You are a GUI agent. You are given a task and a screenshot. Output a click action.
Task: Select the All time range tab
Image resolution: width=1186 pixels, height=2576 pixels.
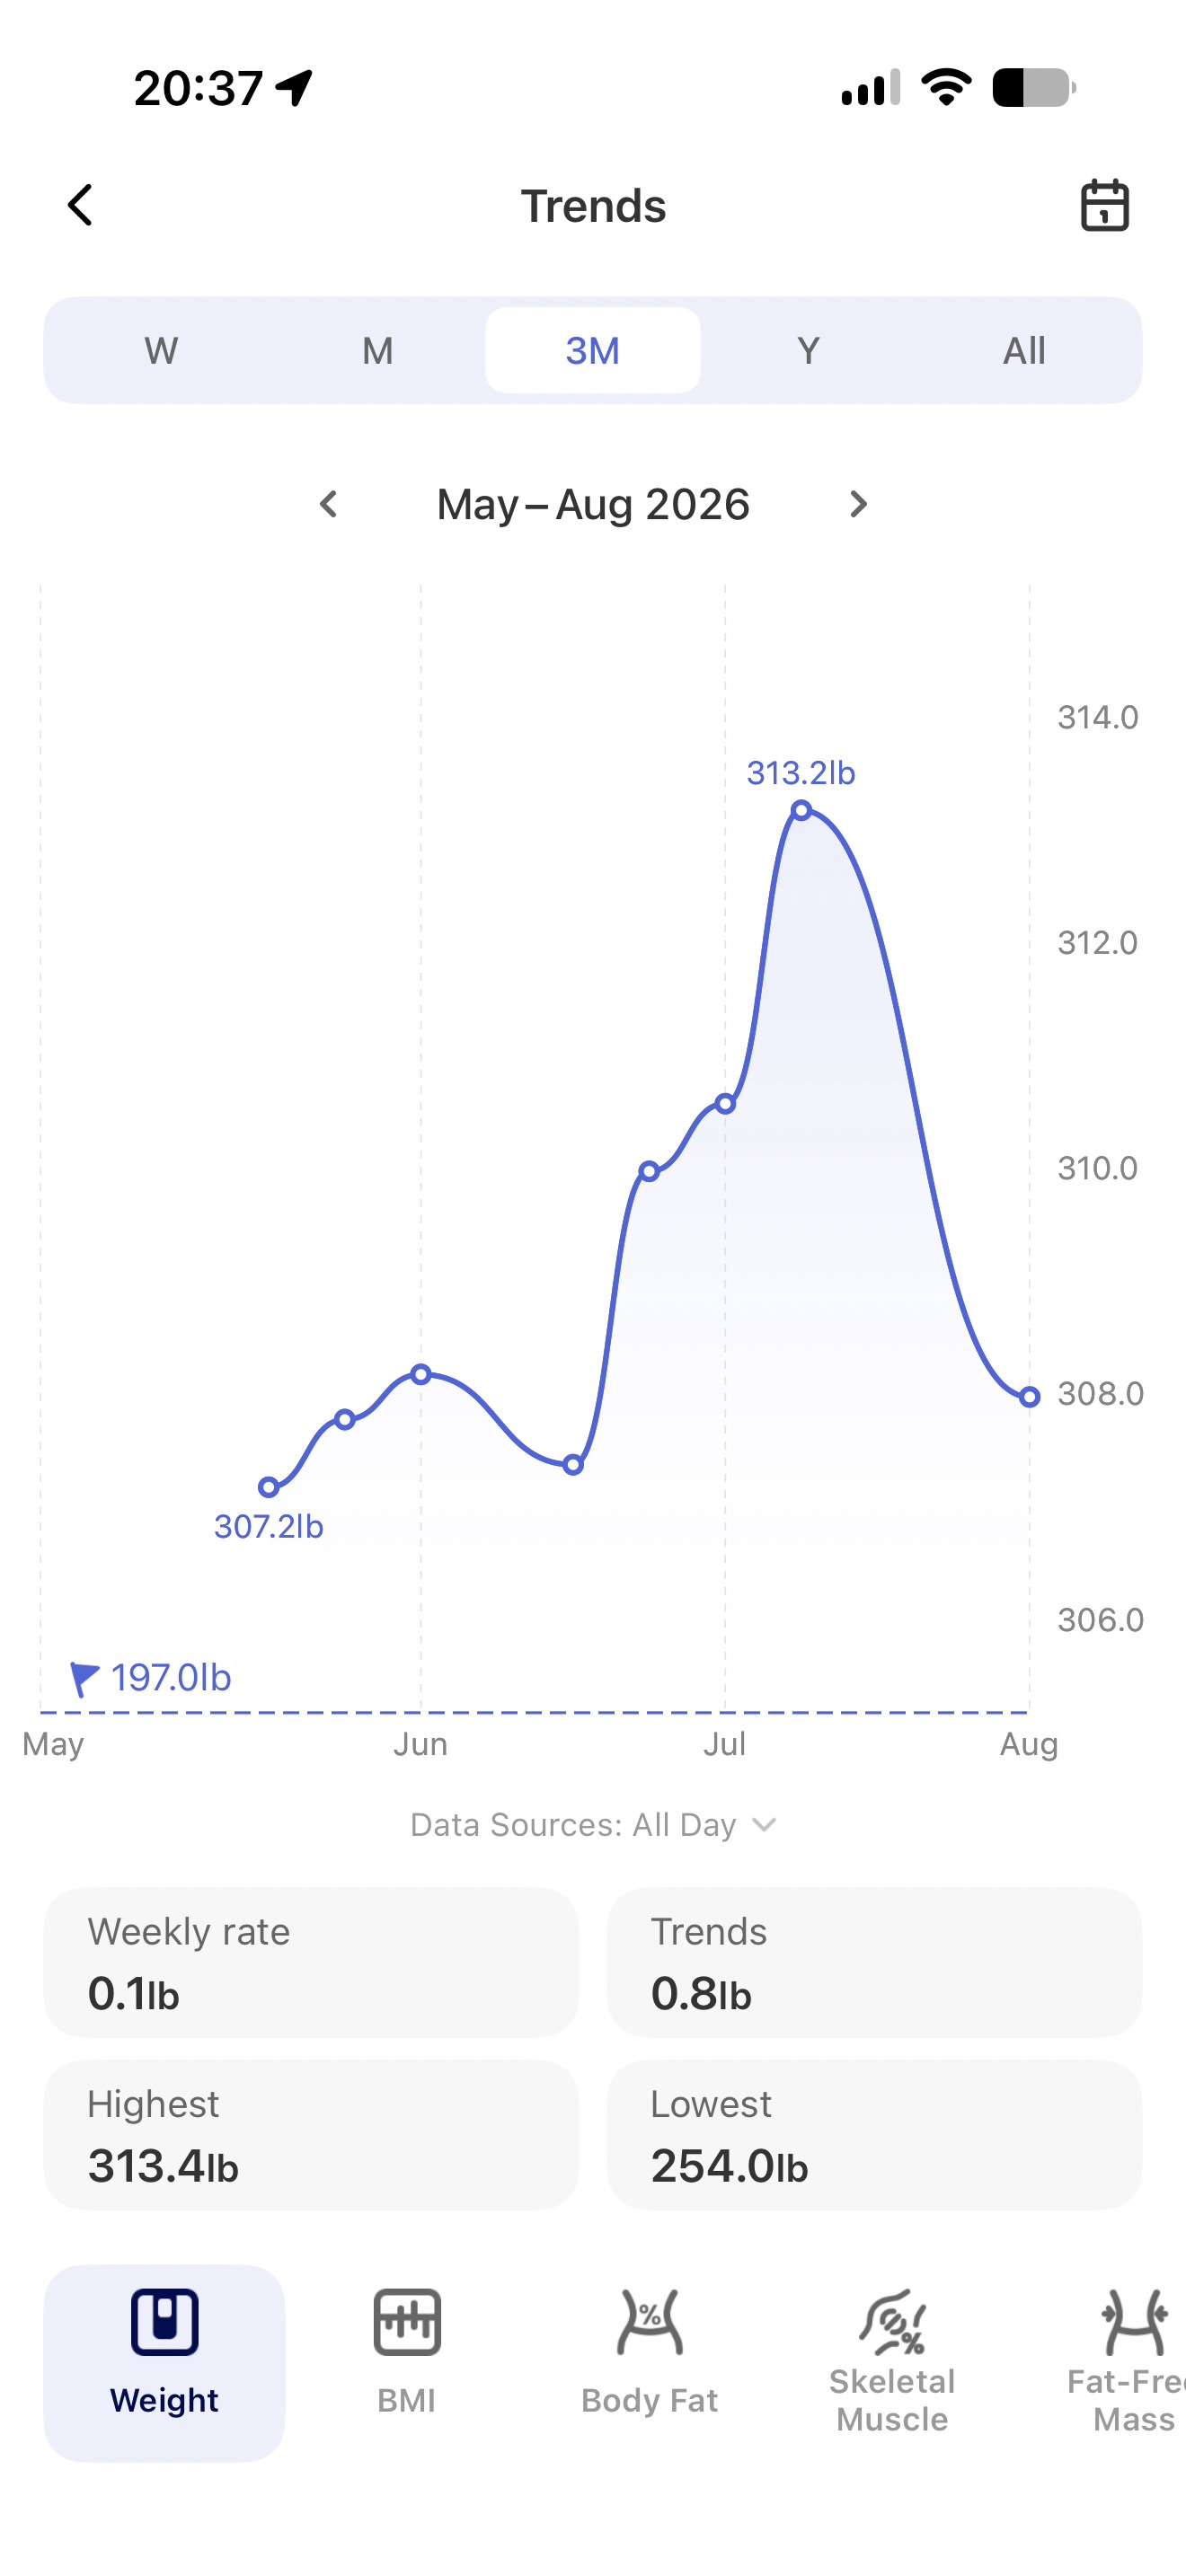click(1024, 351)
